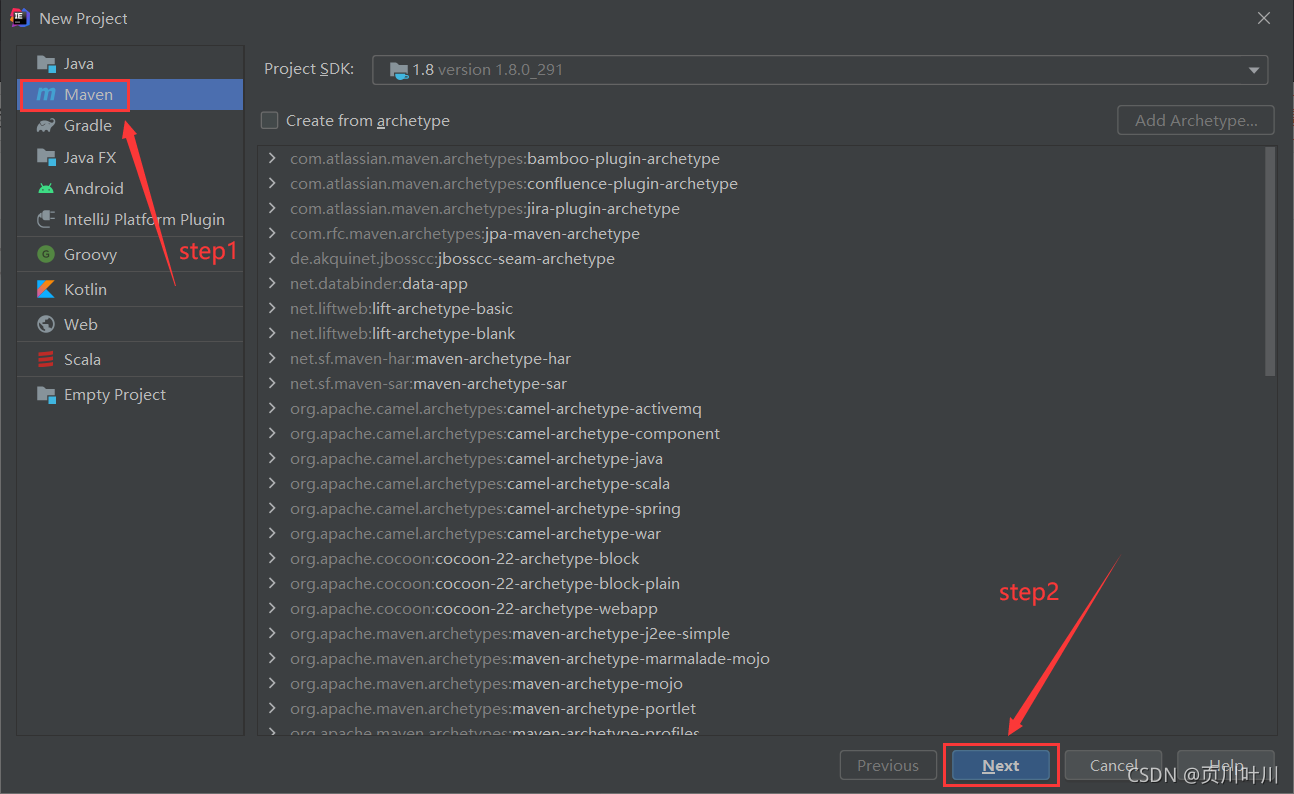This screenshot has height=794, width=1294.
Task: Click the archetype list vertical scrollbar
Action: pyautogui.click(x=1269, y=262)
